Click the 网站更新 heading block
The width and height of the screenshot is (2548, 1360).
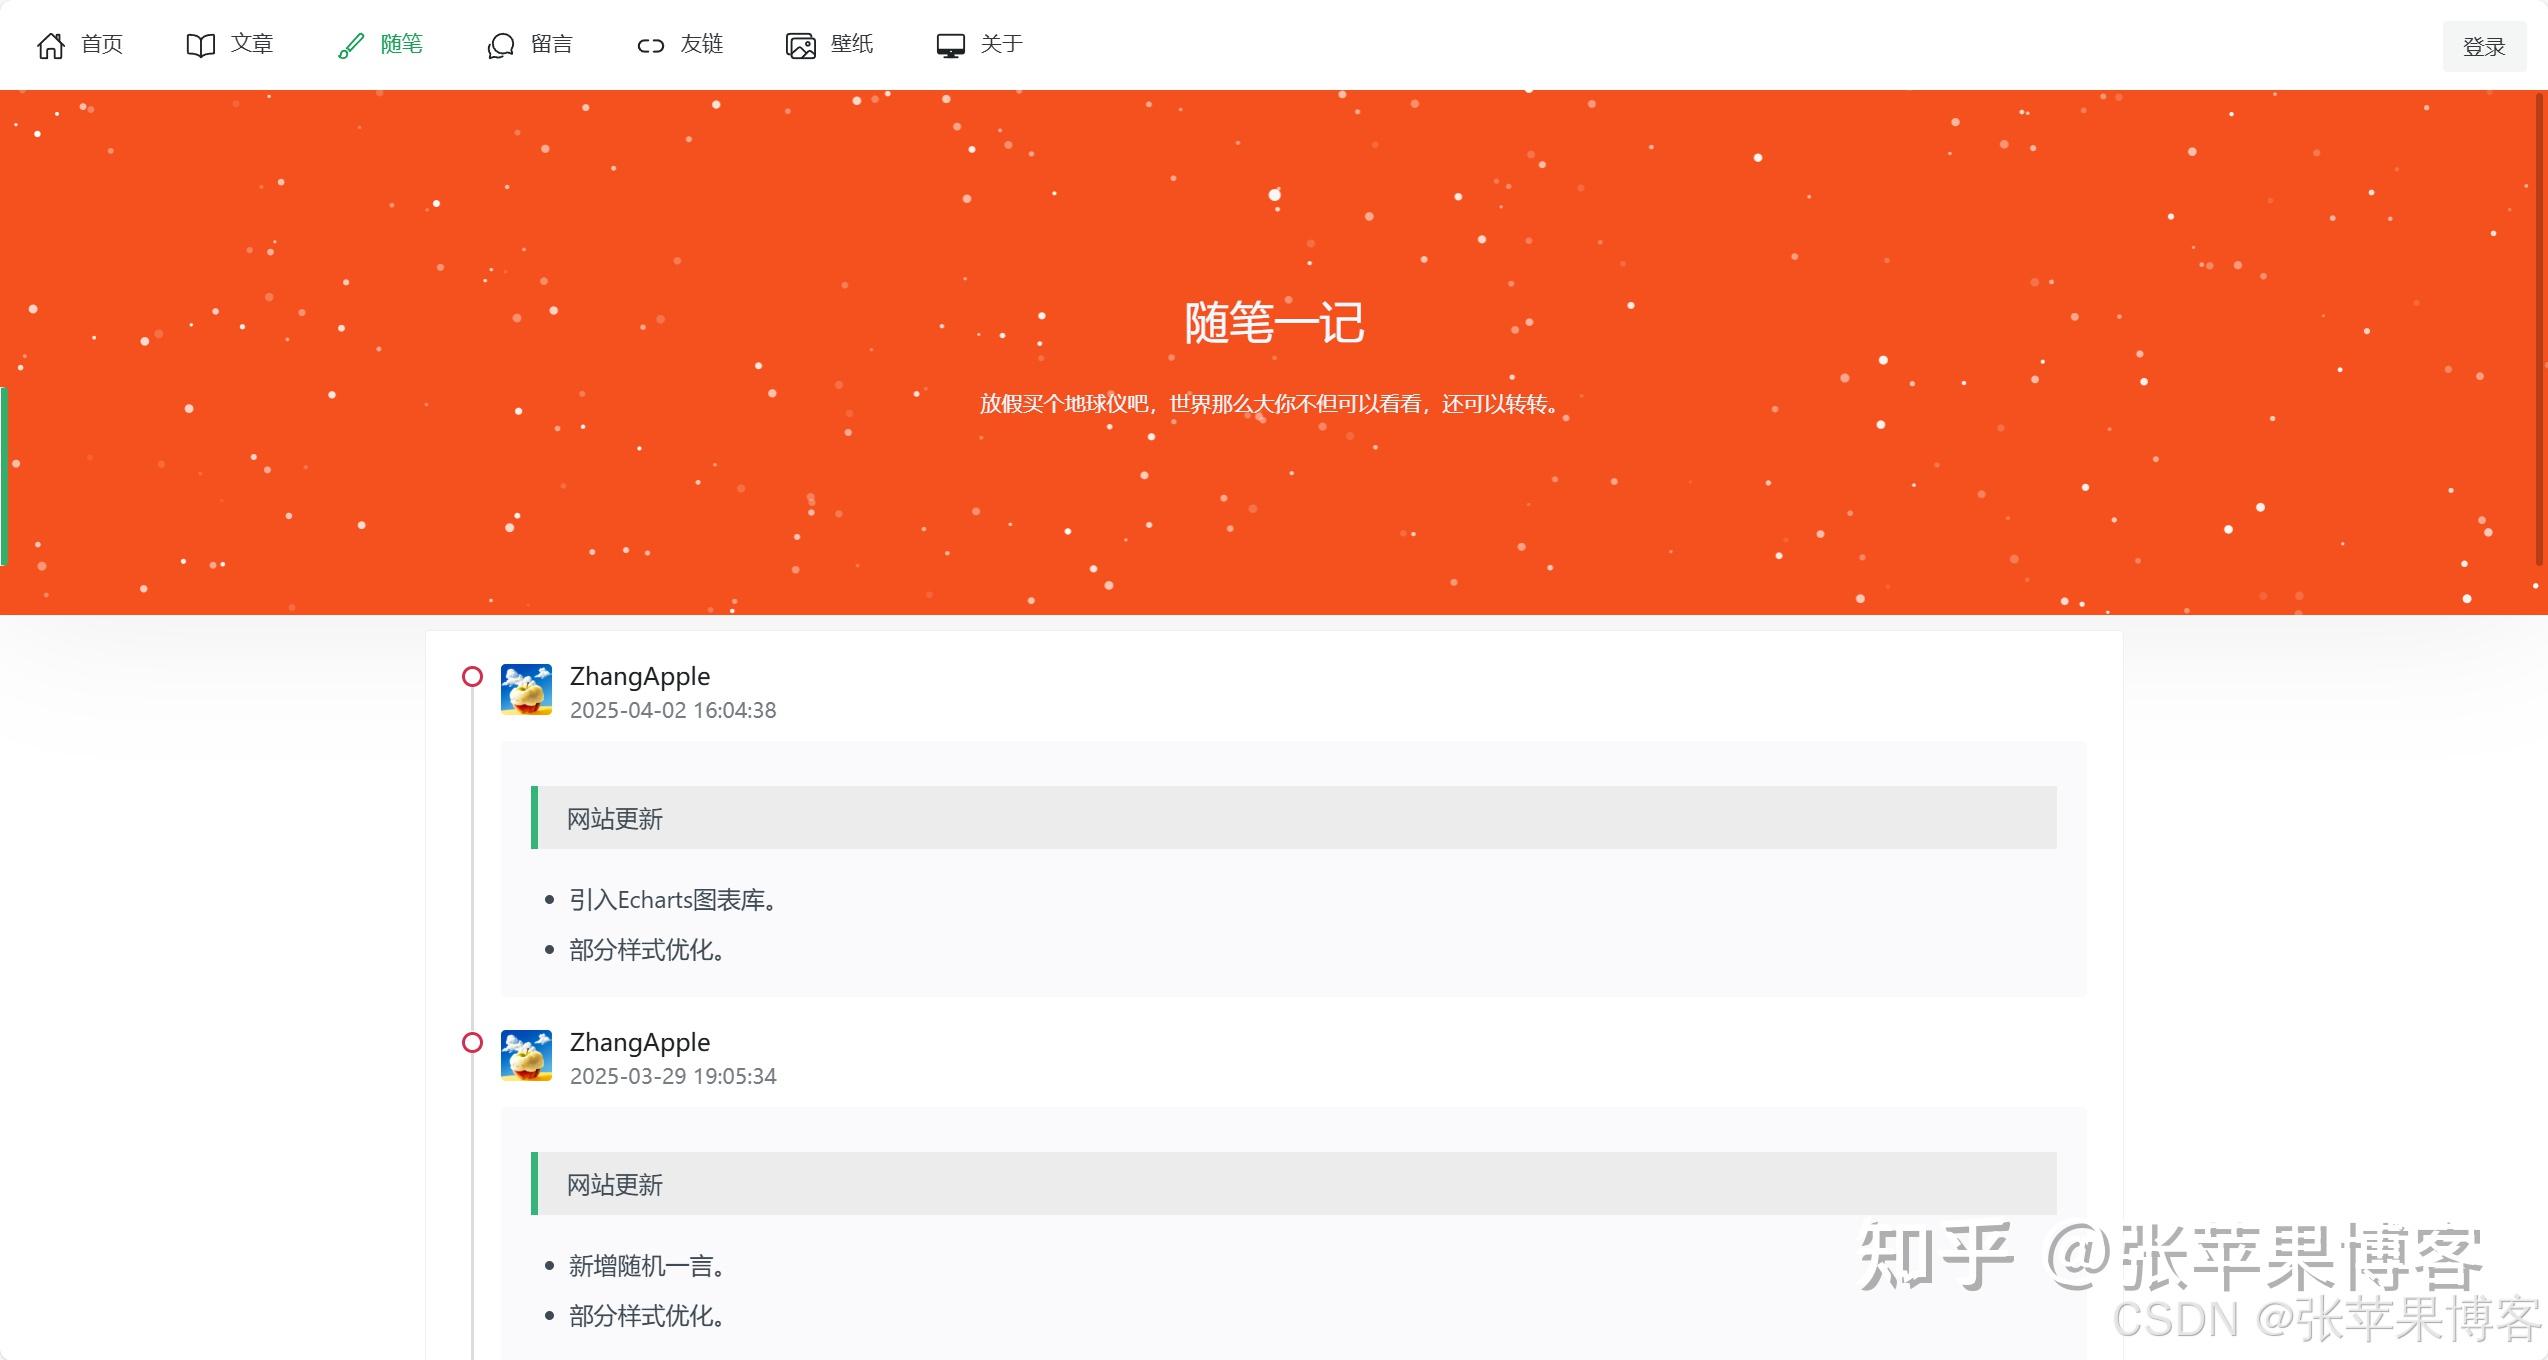tap(614, 818)
